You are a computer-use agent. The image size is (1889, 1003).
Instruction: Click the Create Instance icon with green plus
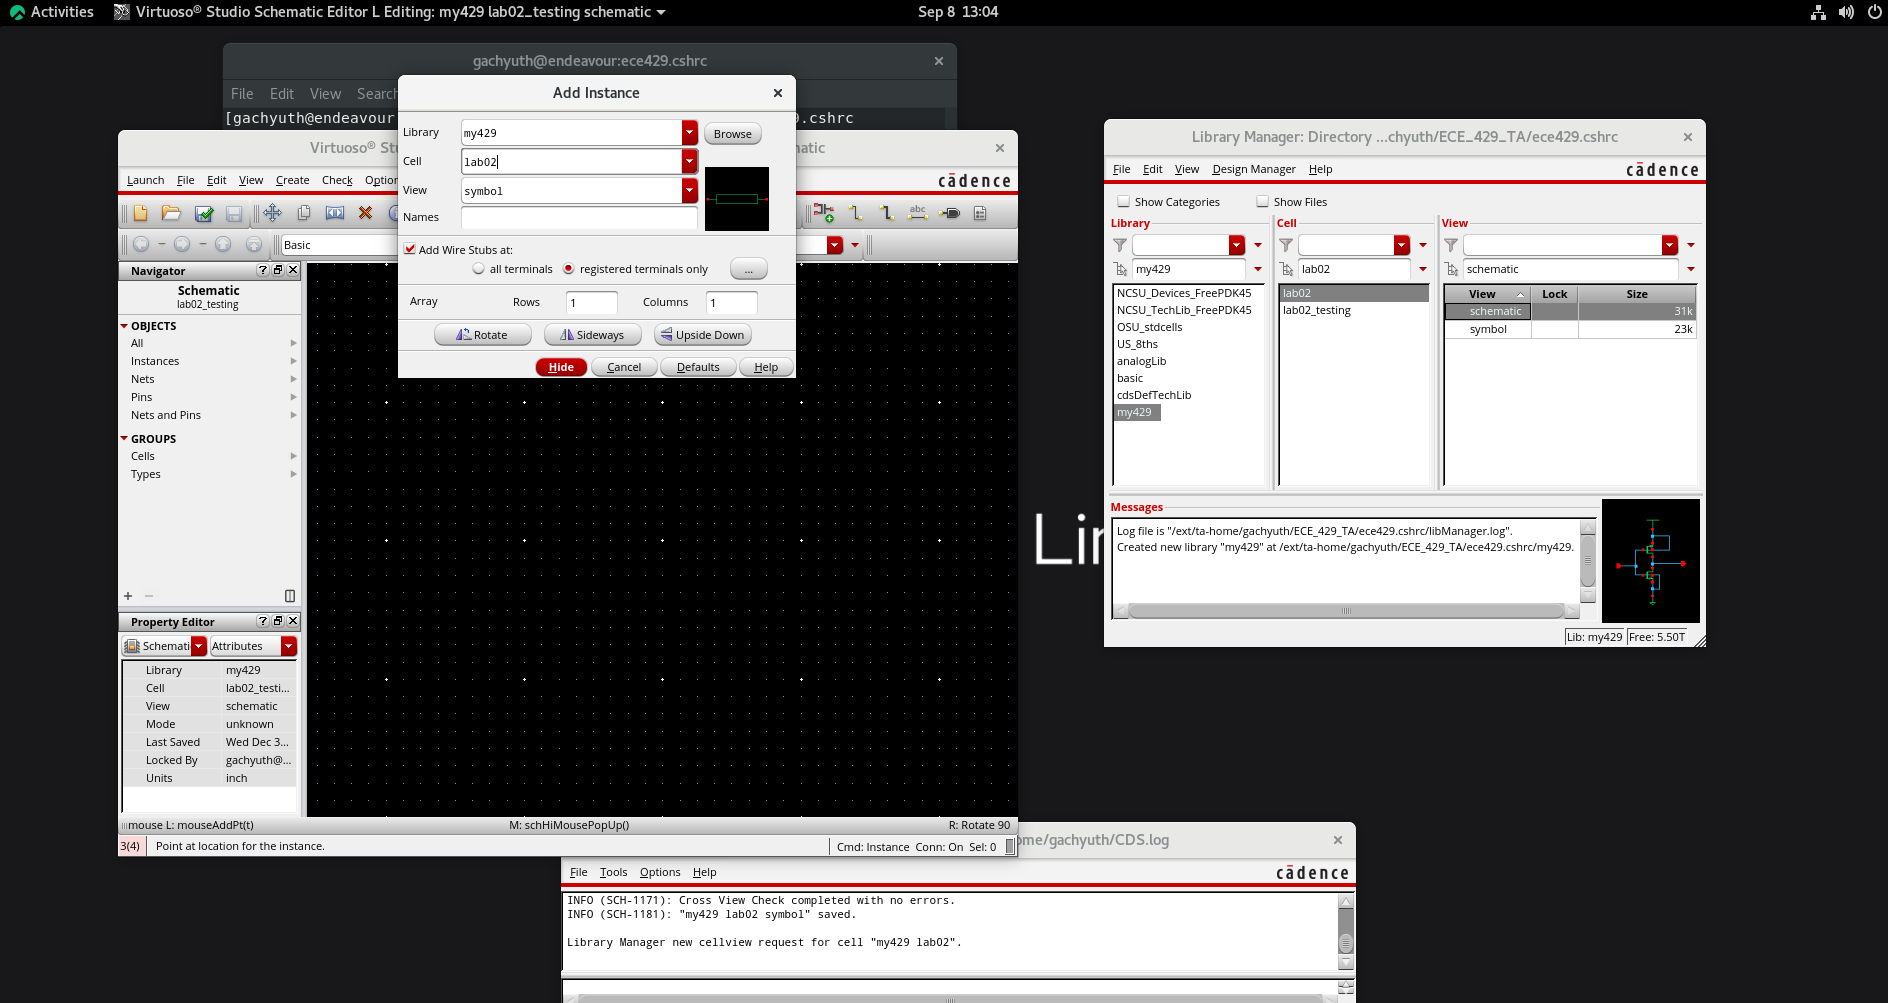[x=823, y=213]
